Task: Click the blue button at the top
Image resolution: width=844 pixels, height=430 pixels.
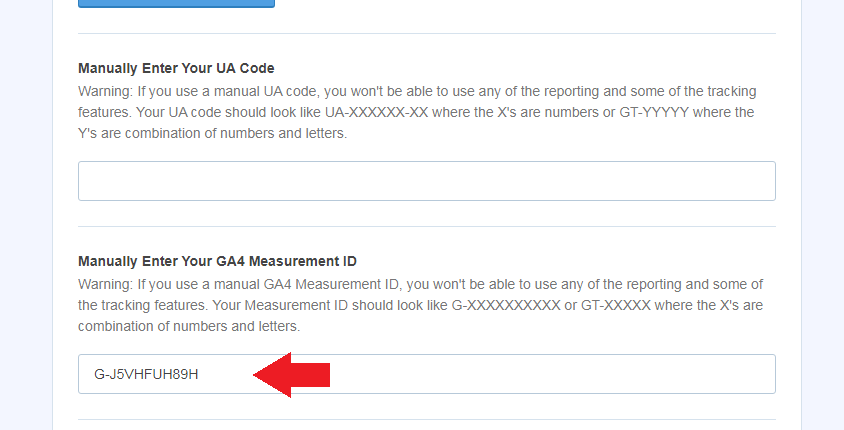Action: [177, 3]
